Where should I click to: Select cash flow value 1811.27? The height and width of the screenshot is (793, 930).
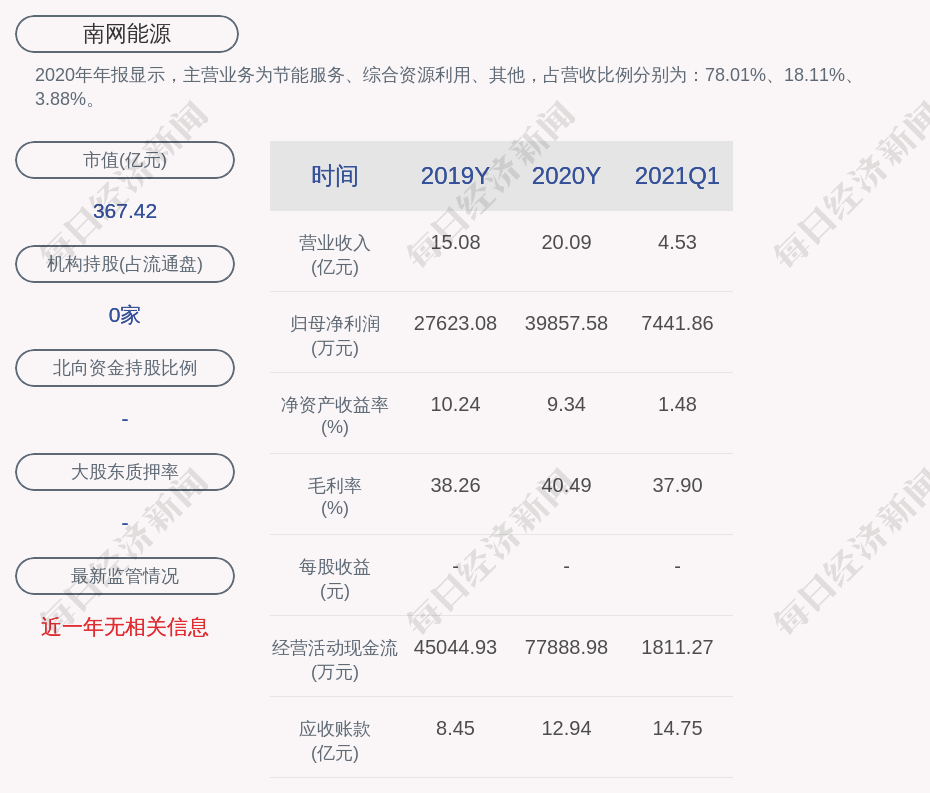(x=677, y=647)
